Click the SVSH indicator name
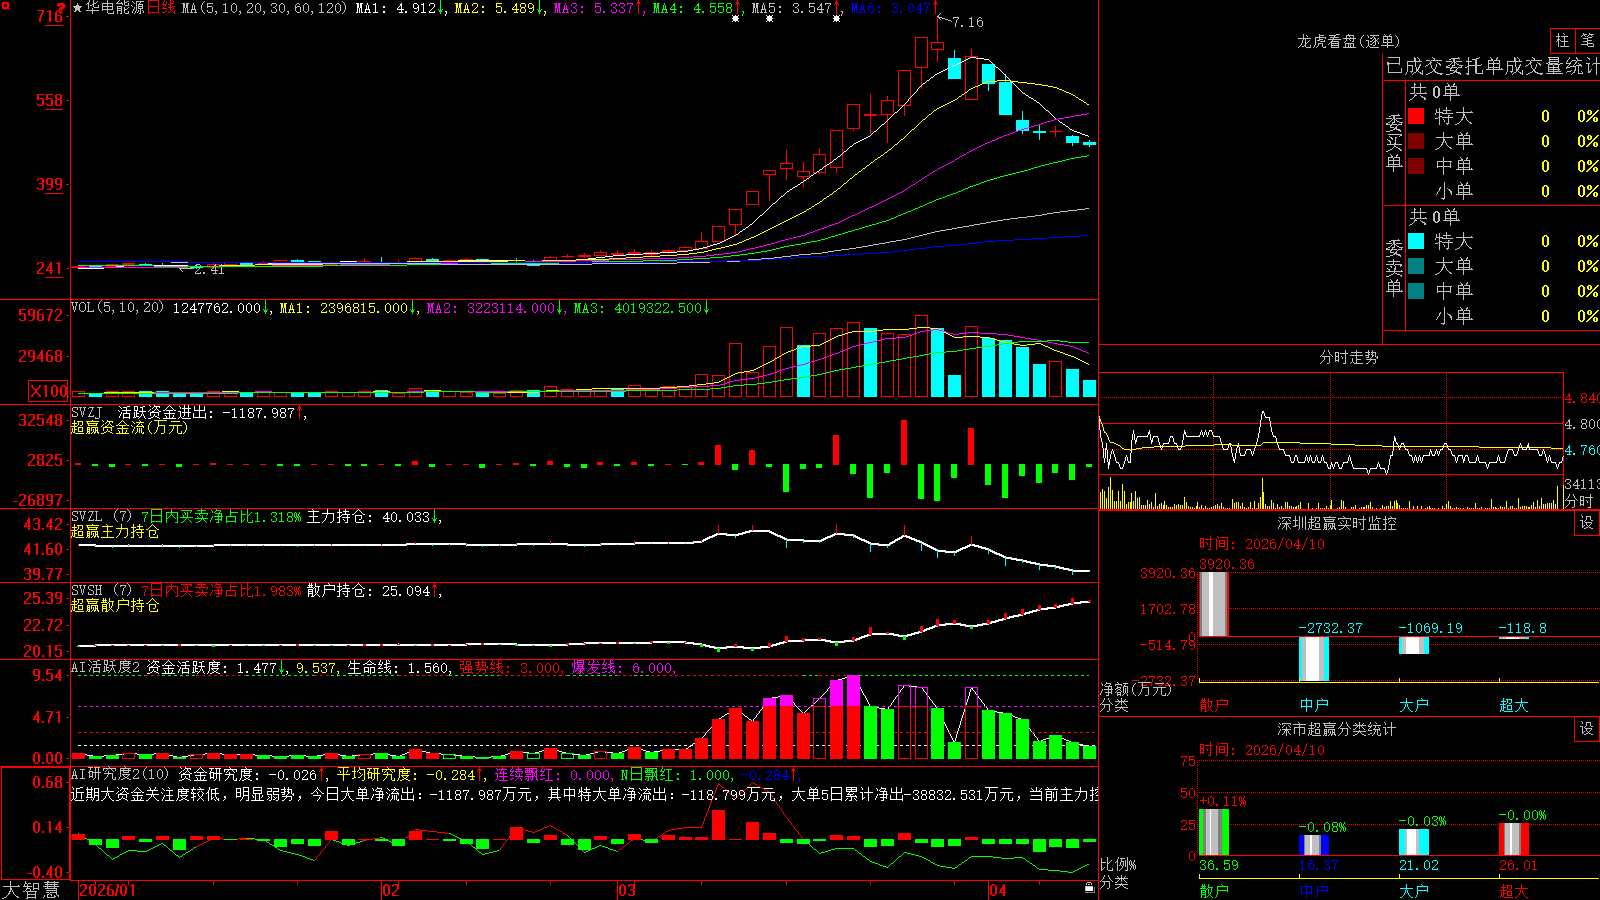The height and width of the screenshot is (900, 1600). [x=87, y=590]
